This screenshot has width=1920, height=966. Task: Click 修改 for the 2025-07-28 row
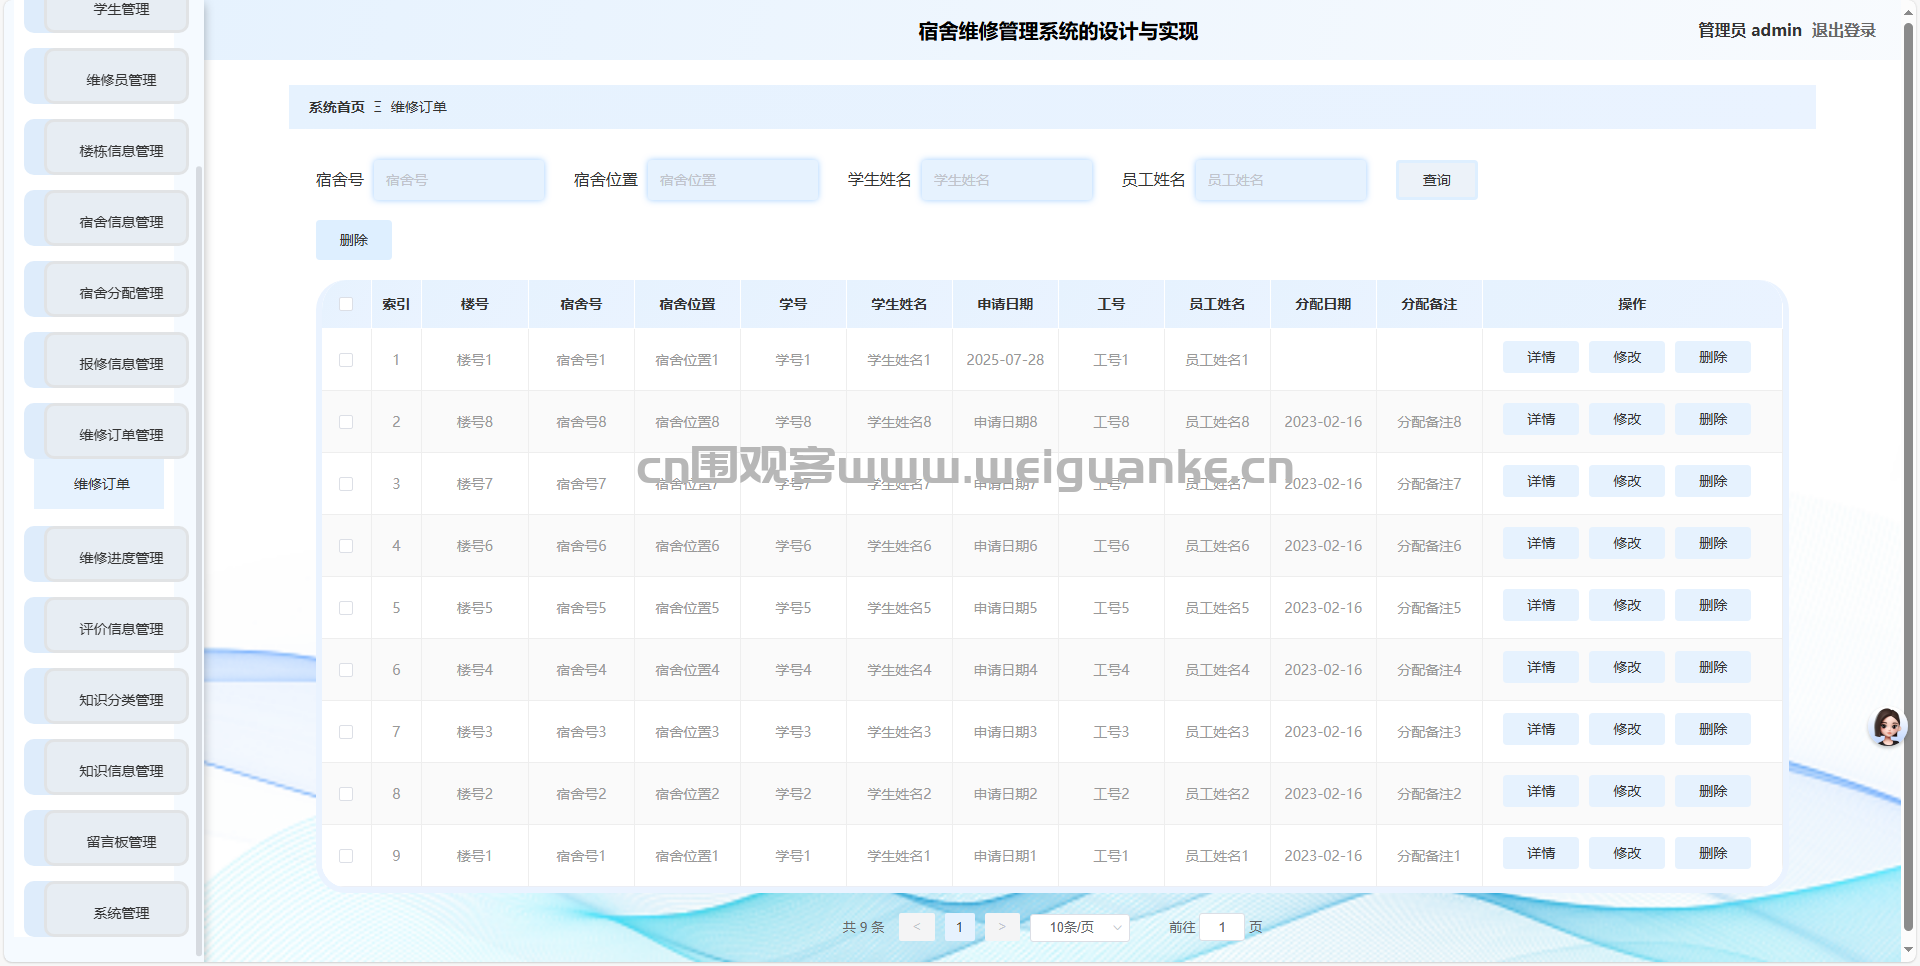tap(1627, 357)
